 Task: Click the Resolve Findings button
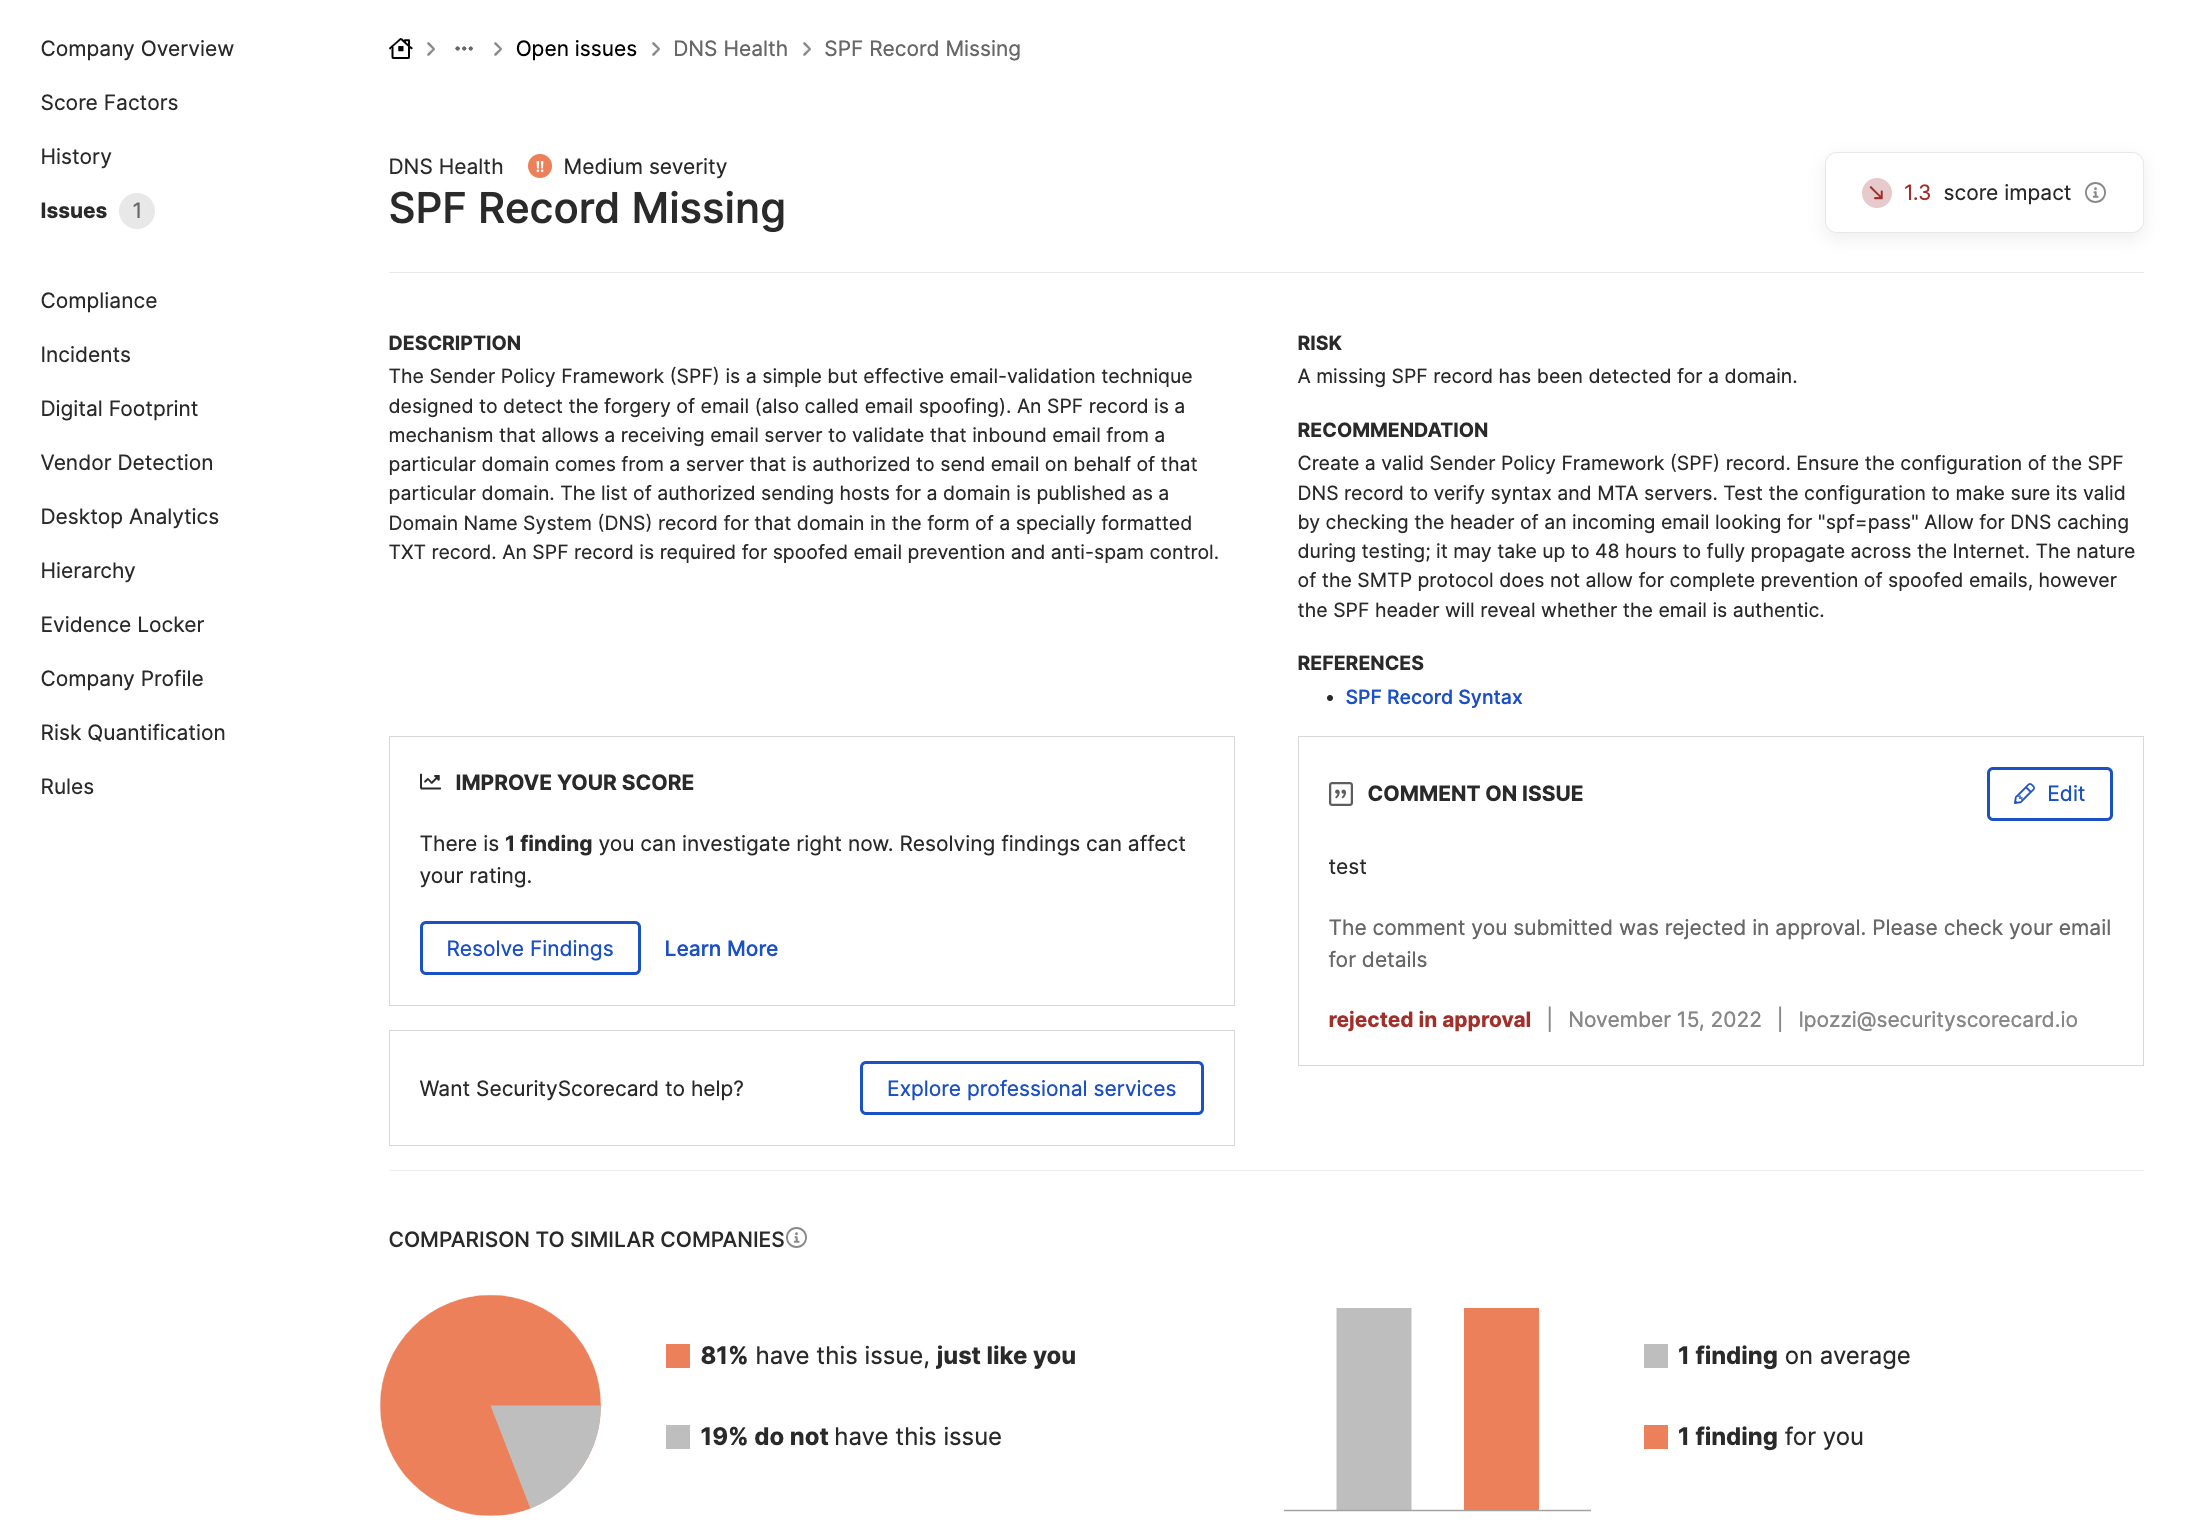(x=529, y=948)
